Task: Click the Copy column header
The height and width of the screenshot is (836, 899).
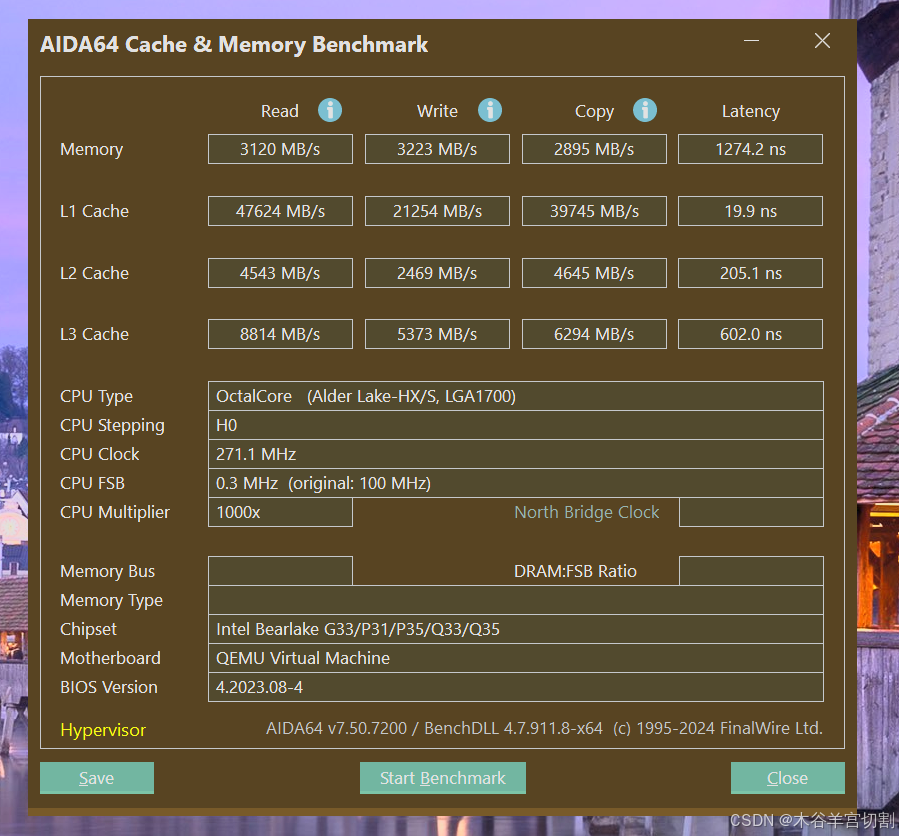Action: [595, 111]
